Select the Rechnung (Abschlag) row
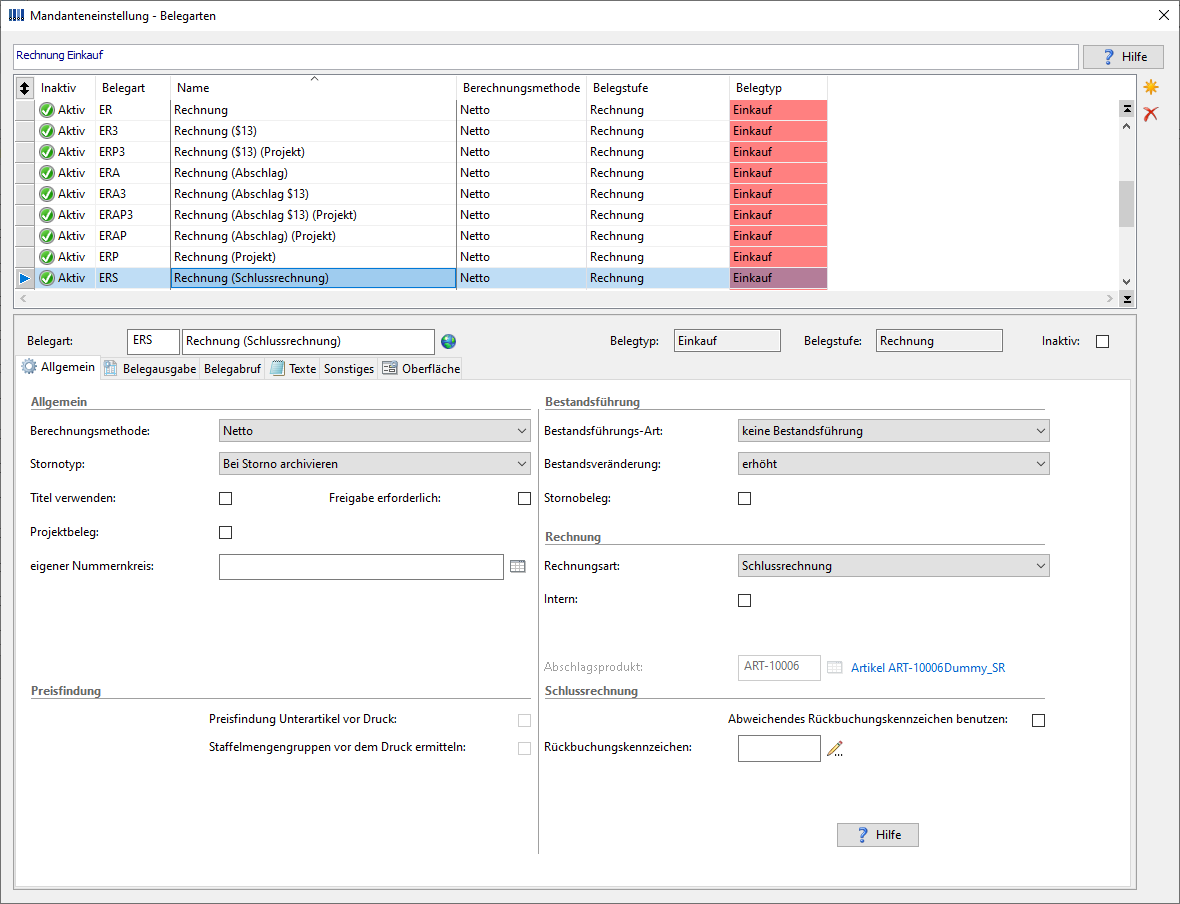Screen dimensions: 1180x904 [x=421, y=173]
